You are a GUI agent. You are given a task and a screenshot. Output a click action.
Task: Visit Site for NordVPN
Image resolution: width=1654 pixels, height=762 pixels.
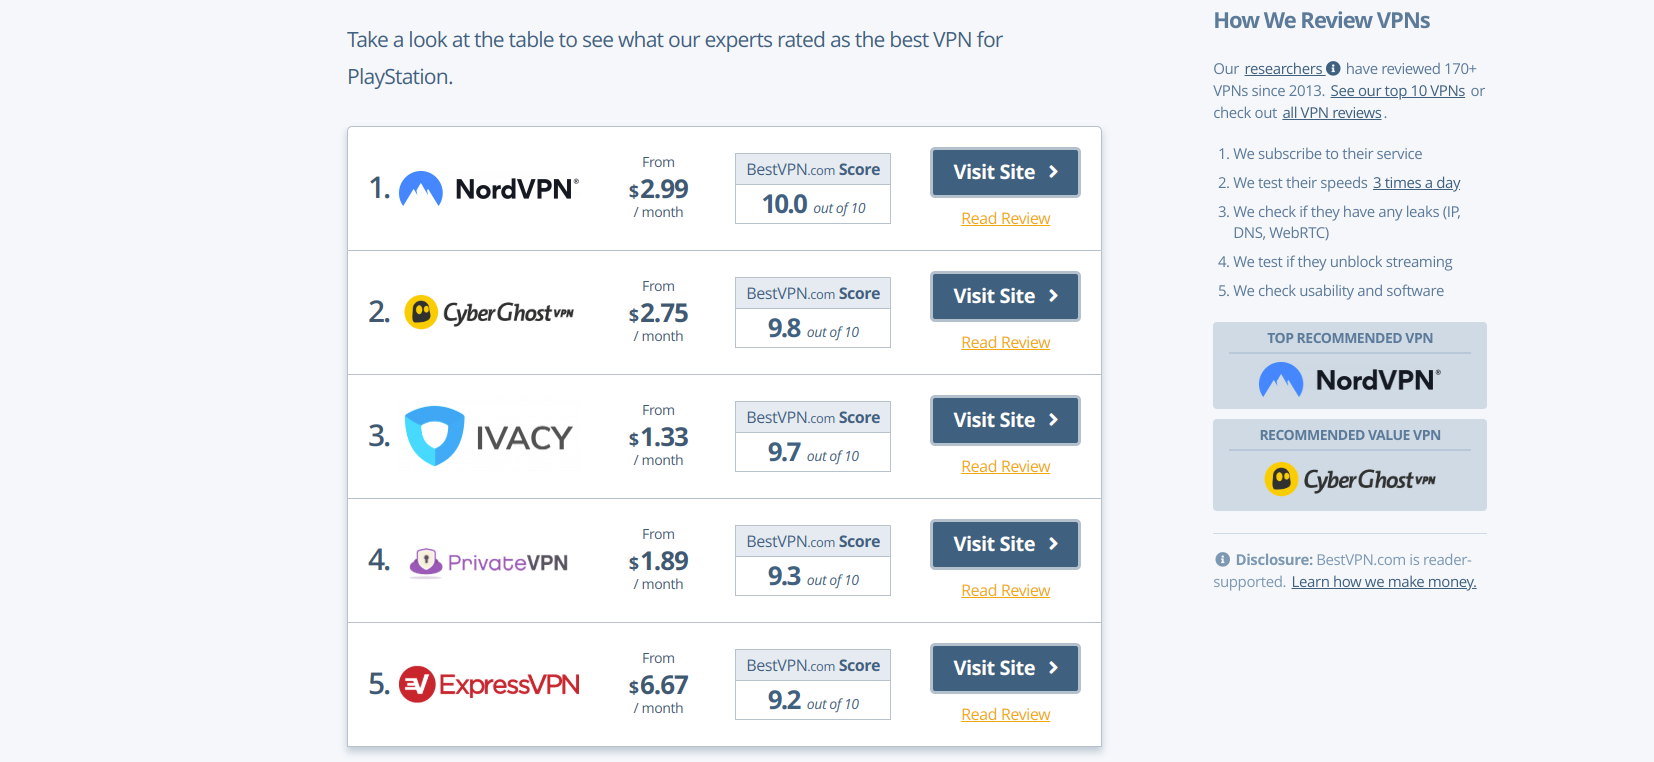(1005, 172)
